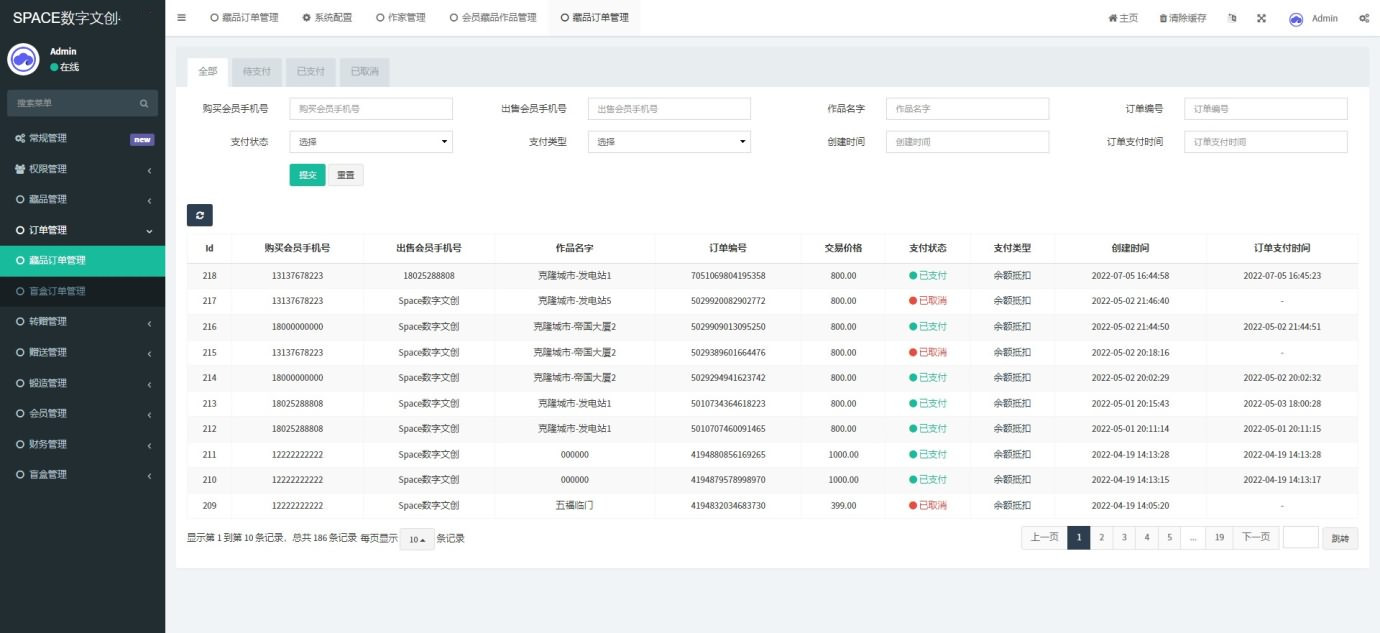Open the page size 10 dropdown
The height and width of the screenshot is (633, 1380).
coord(417,539)
